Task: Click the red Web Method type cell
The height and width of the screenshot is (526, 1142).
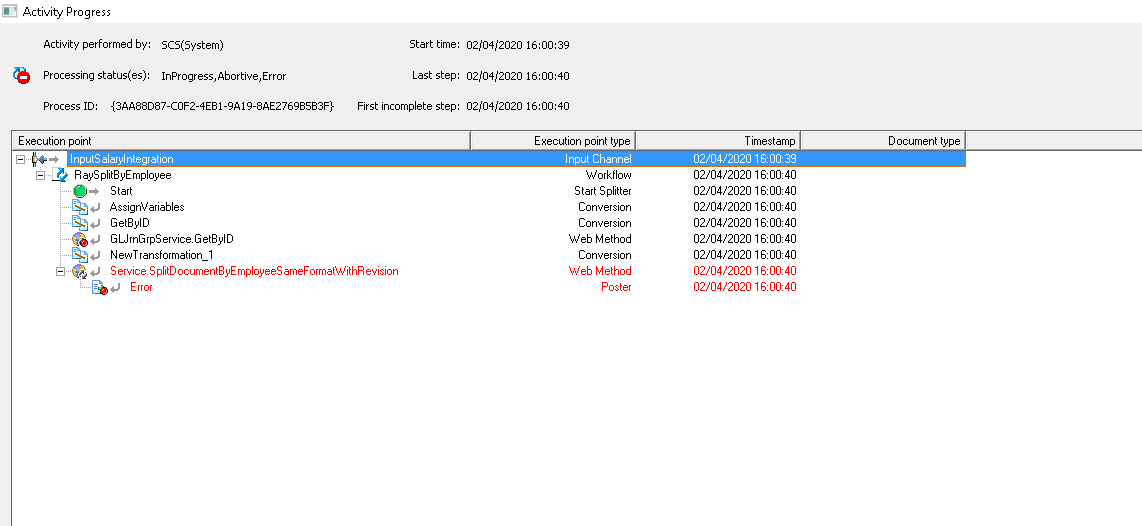Action: [x=600, y=271]
